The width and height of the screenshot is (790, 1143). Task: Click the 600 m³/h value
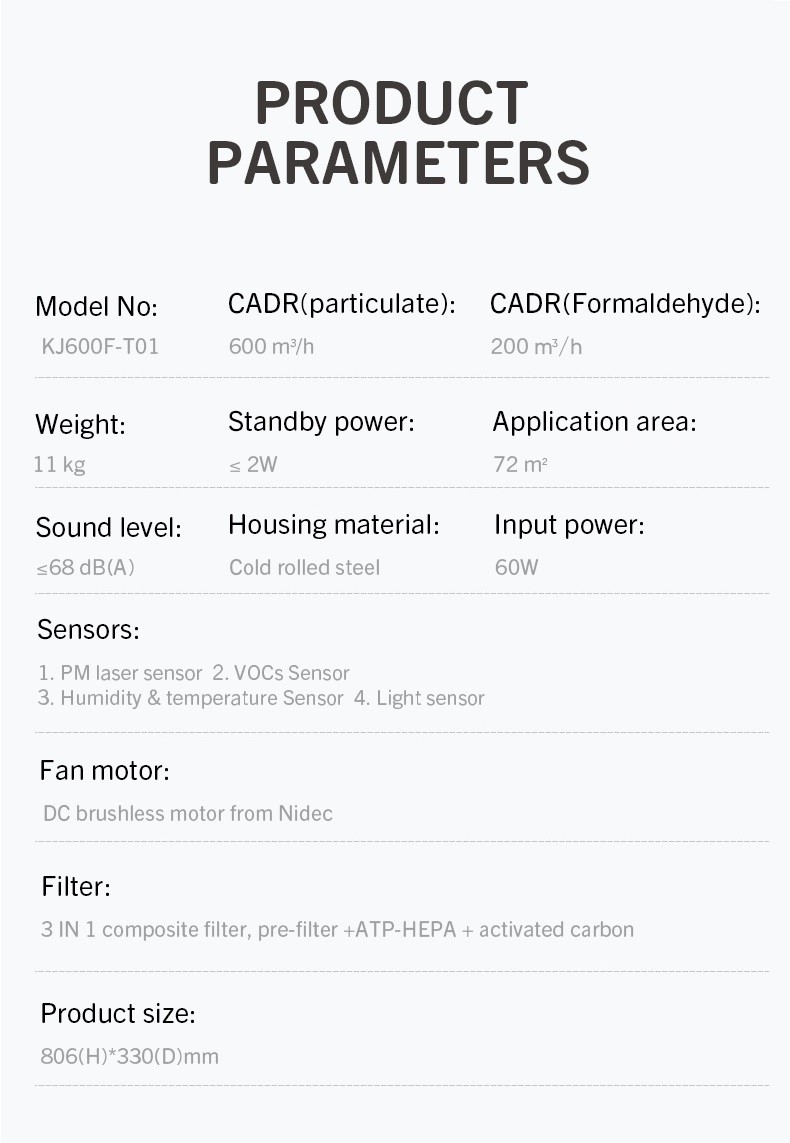[271, 346]
